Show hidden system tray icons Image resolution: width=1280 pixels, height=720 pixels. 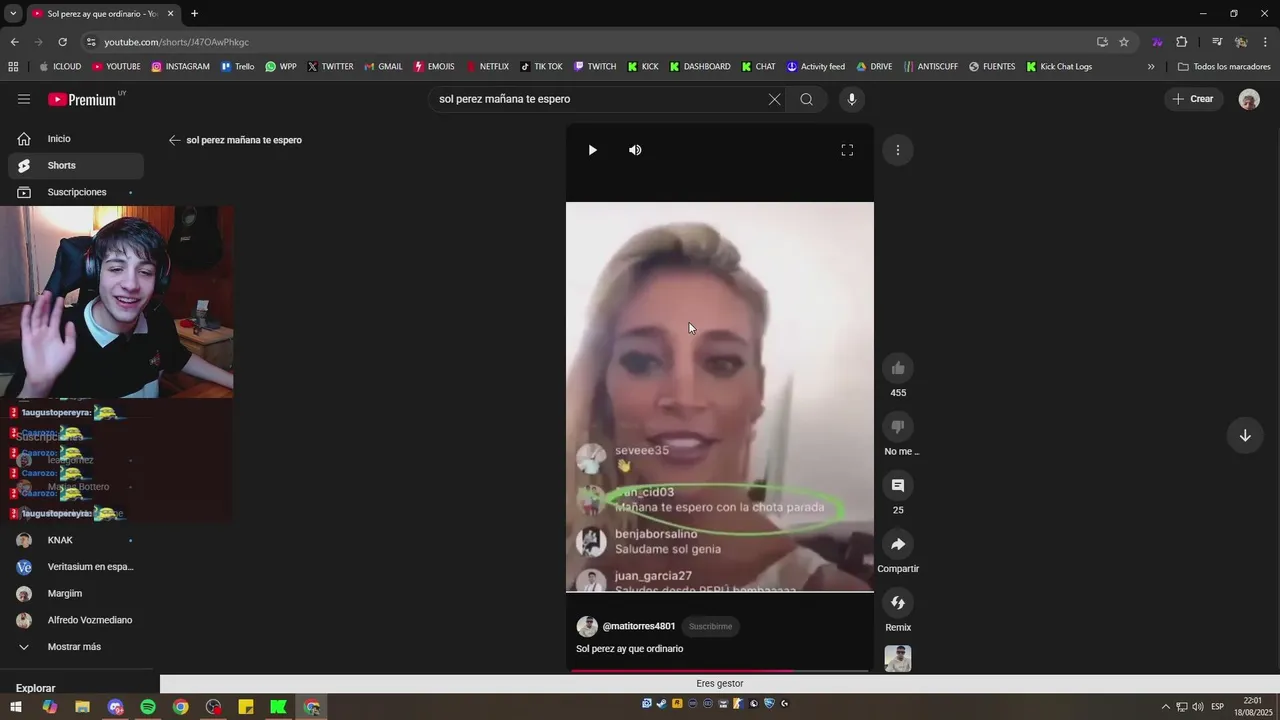[1165, 707]
